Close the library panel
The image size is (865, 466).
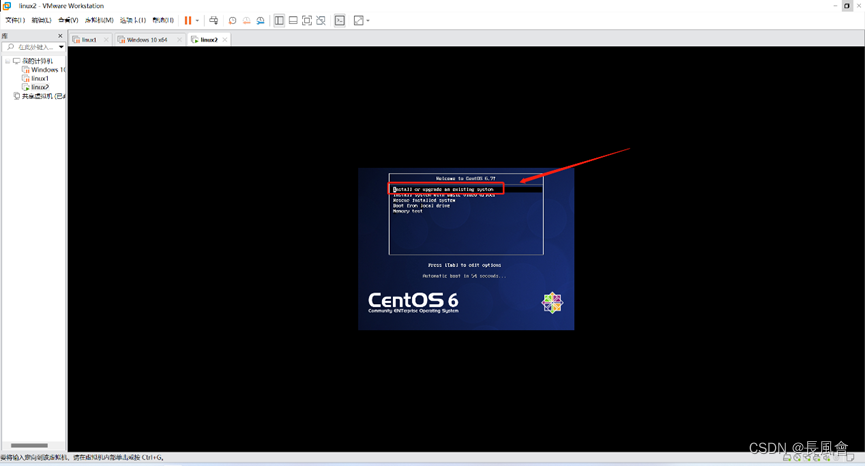(60, 36)
